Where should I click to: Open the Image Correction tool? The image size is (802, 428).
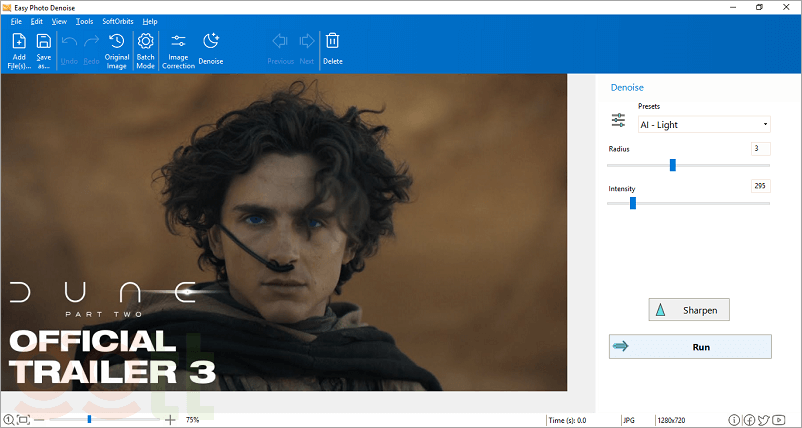(x=178, y=48)
